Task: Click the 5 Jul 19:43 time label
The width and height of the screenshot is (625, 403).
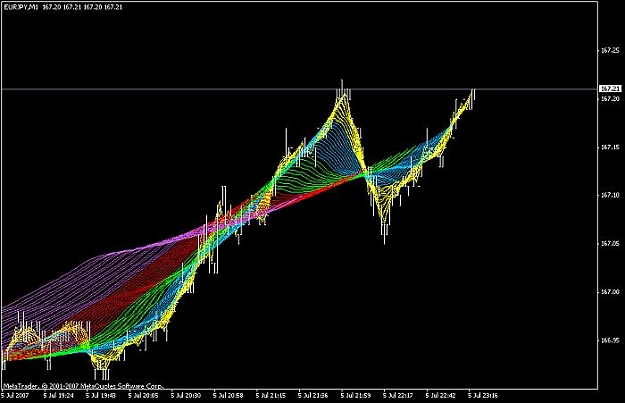Action: point(101,396)
